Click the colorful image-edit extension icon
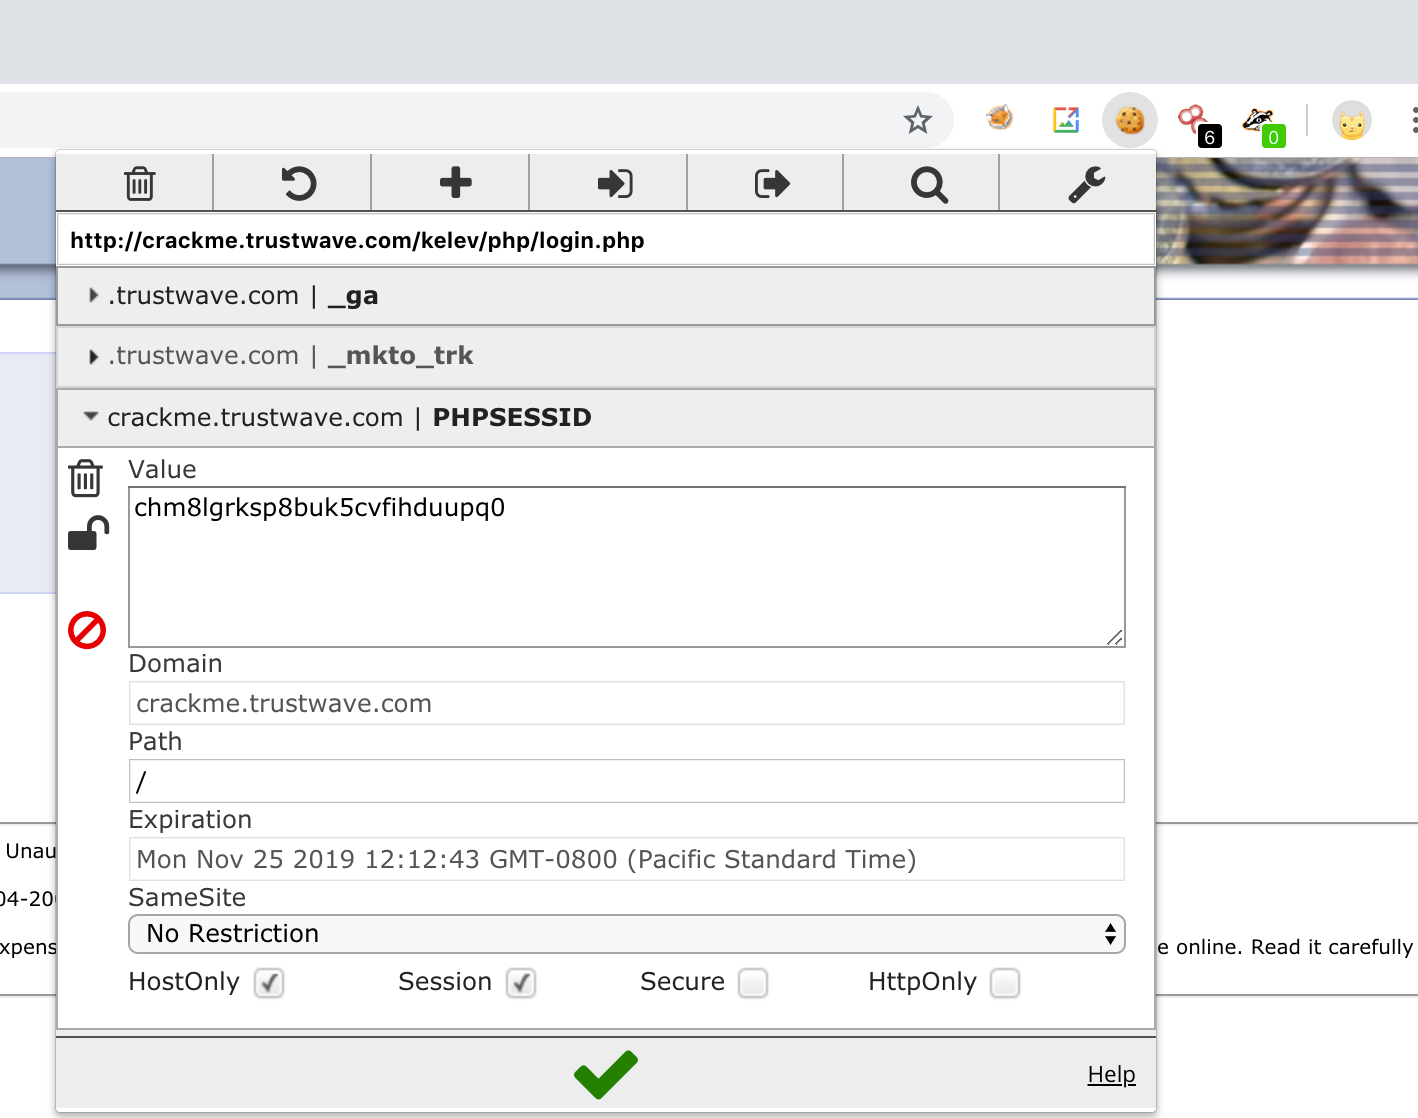Image resolution: width=1418 pixels, height=1118 pixels. tap(1066, 120)
